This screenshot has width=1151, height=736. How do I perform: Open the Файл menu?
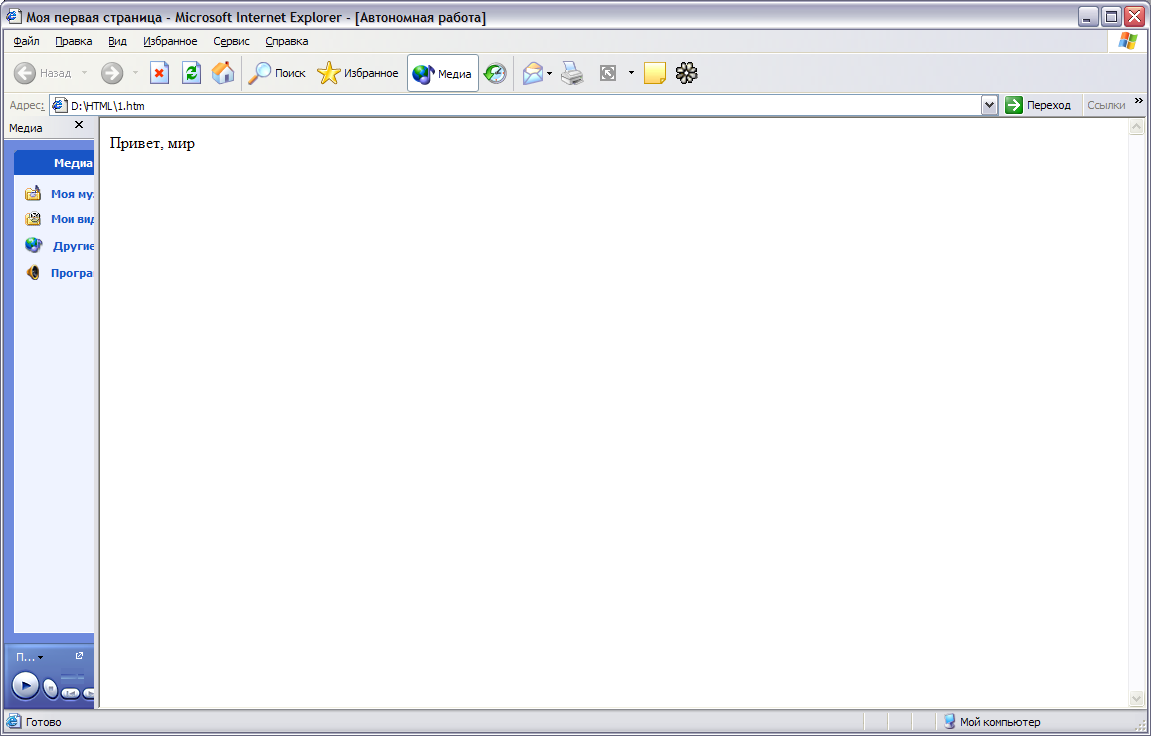tap(26, 41)
